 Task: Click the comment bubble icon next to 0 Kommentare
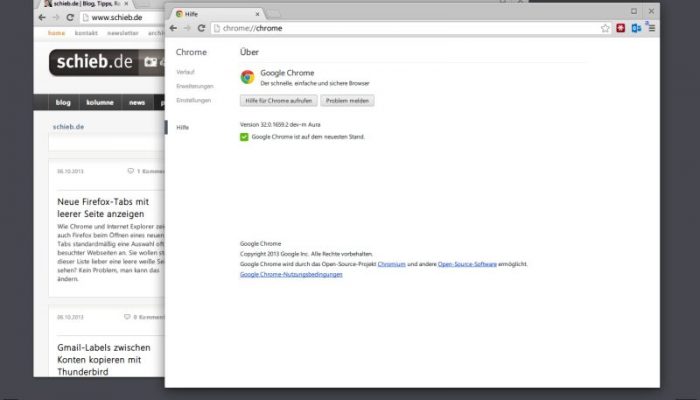point(127,317)
